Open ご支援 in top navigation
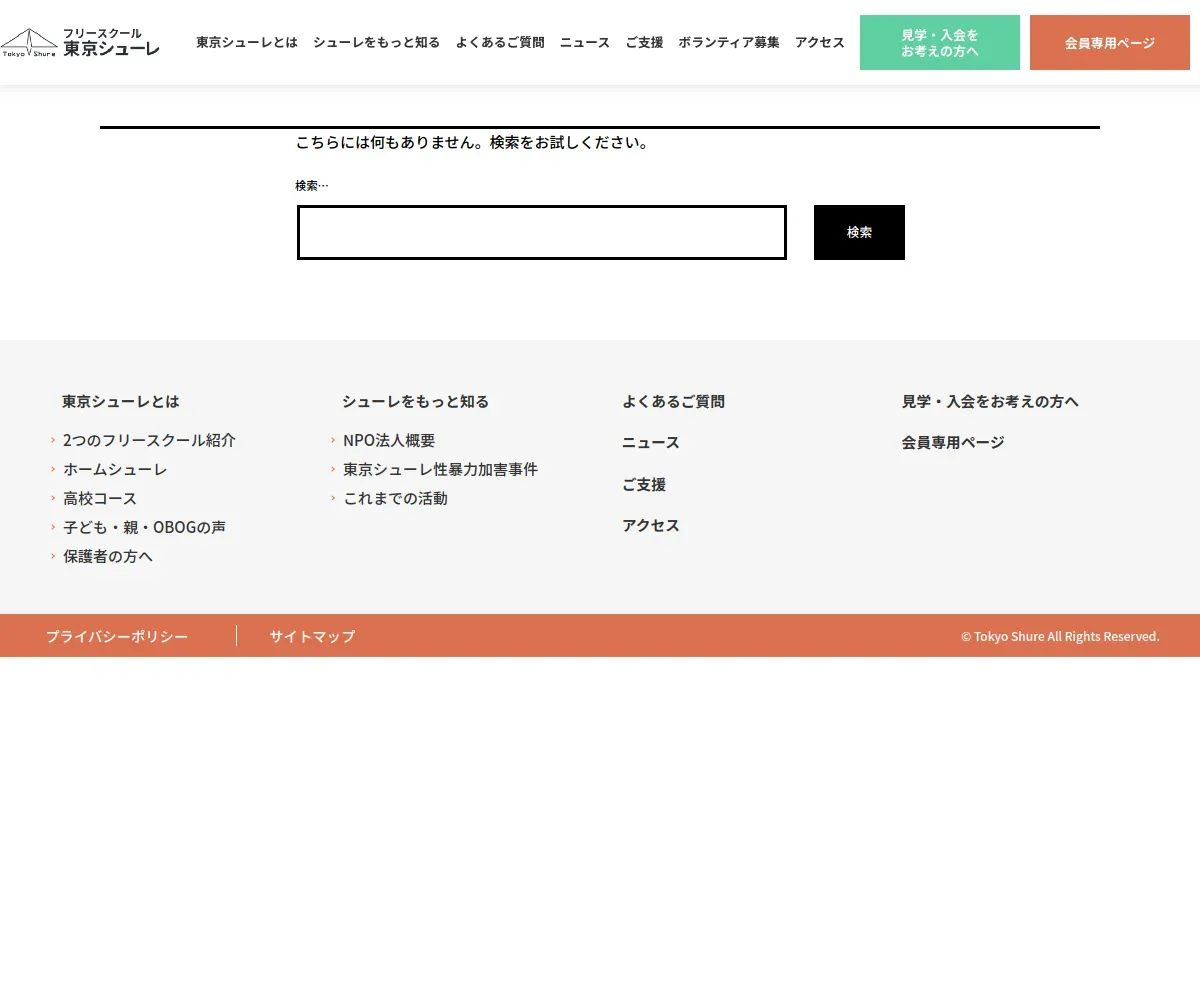This screenshot has width=1200, height=1000. [x=644, y=42]
